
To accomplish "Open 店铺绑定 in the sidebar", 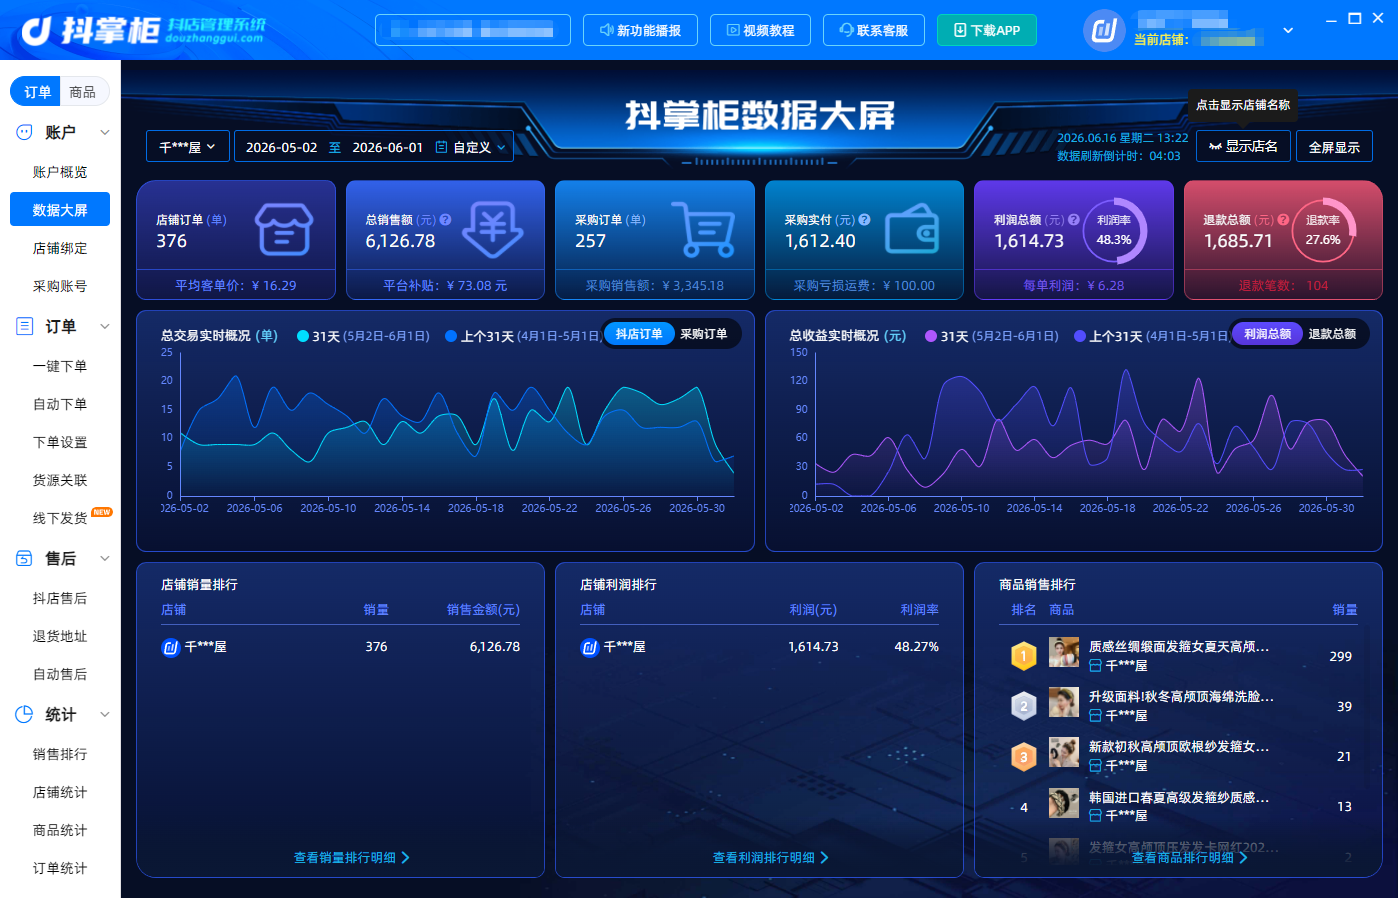I will pyautogui.click(x=60, y=248).
